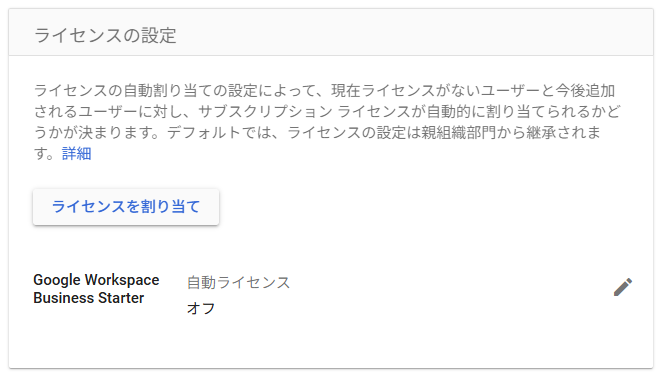This screenshot has width=662, height=378.
Task: Select the Google Workspace Business Starter label
Action: (x=96, y=289)
